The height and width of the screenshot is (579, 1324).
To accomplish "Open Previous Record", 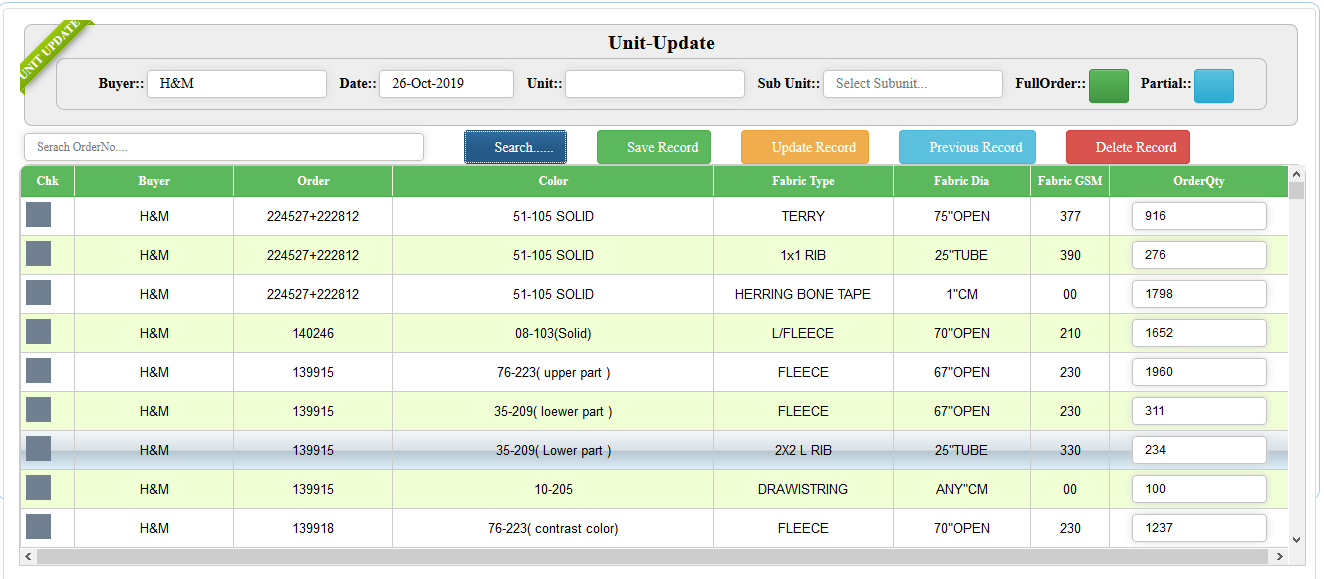I will click(x=967, y=147).
